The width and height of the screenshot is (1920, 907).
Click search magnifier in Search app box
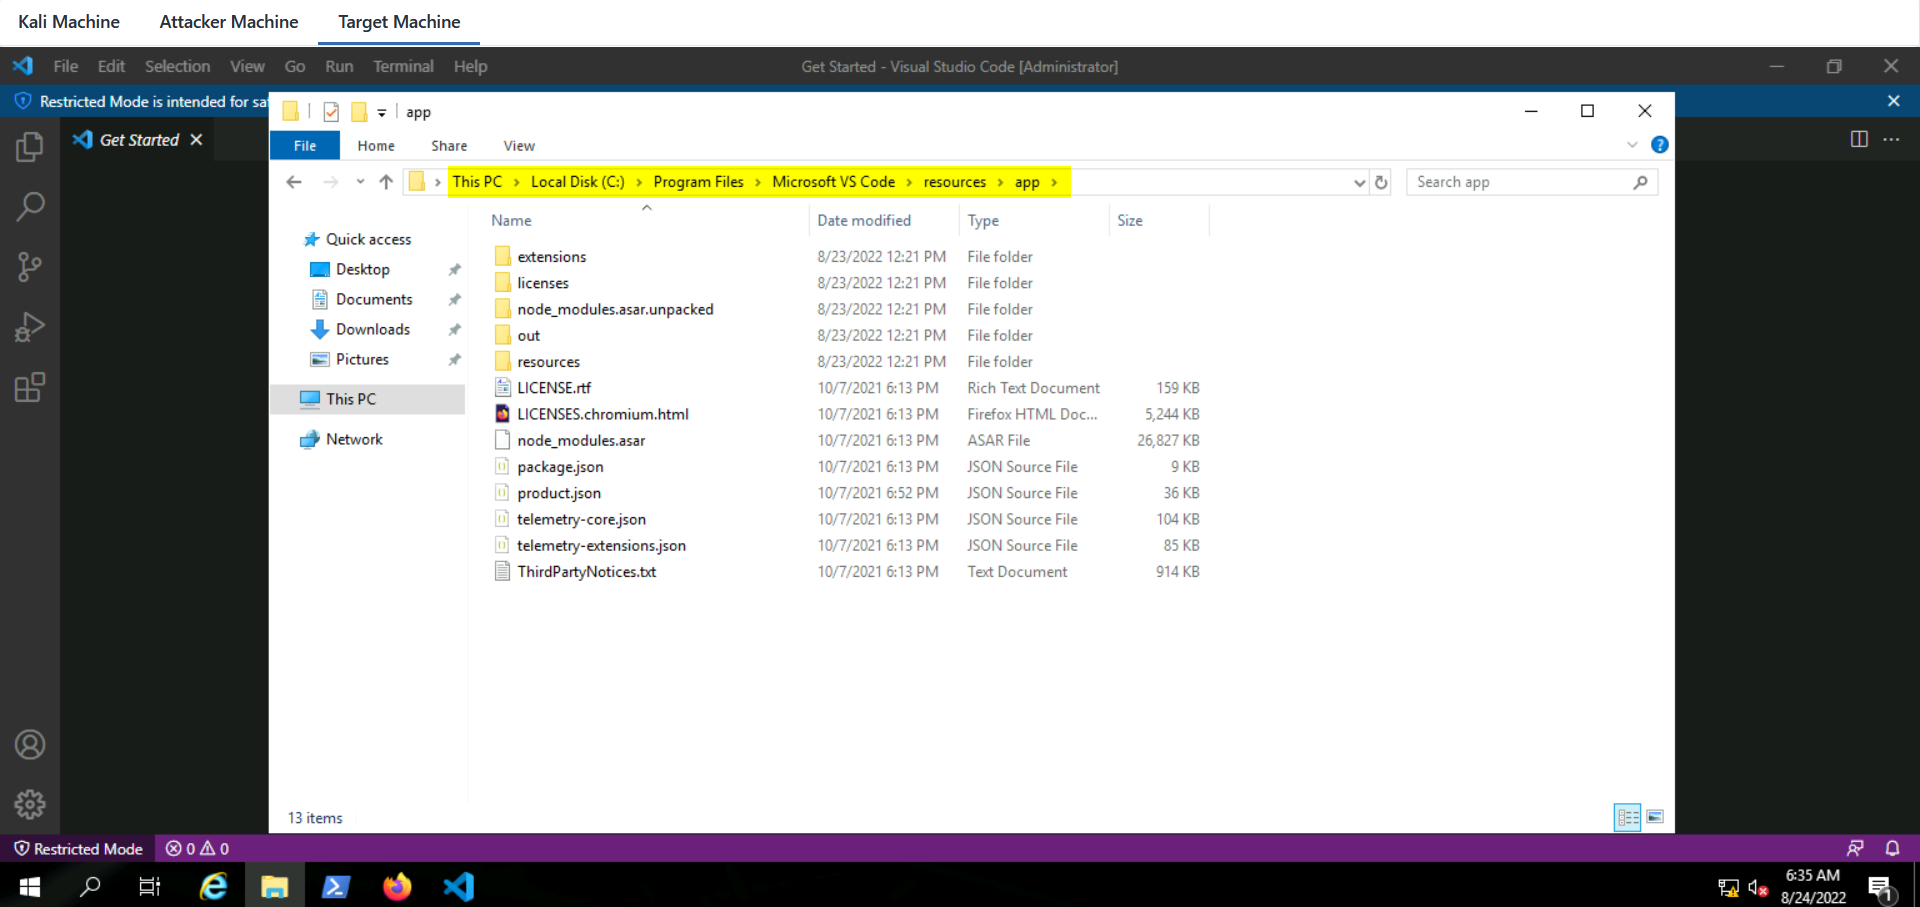pos(1640,182)
